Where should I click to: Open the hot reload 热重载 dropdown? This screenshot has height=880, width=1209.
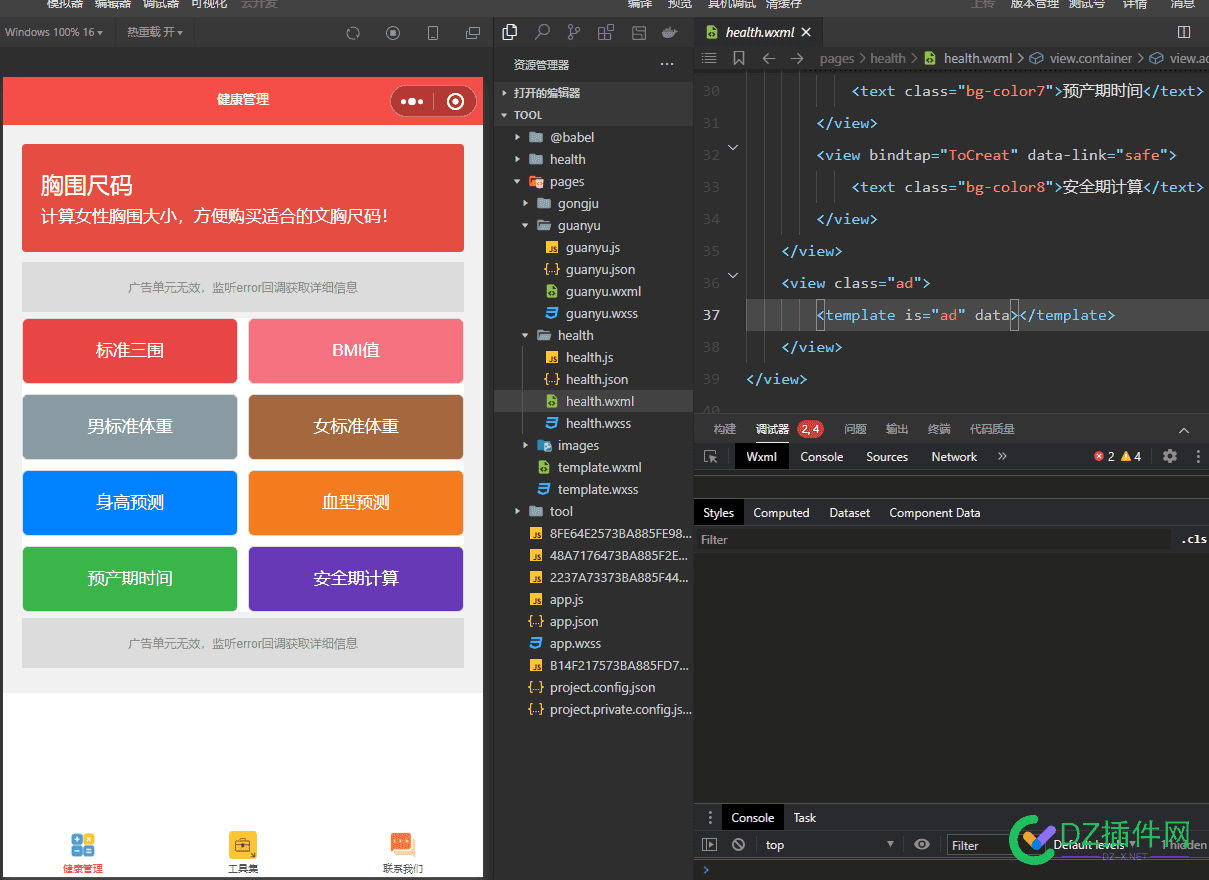coord(155,32)
